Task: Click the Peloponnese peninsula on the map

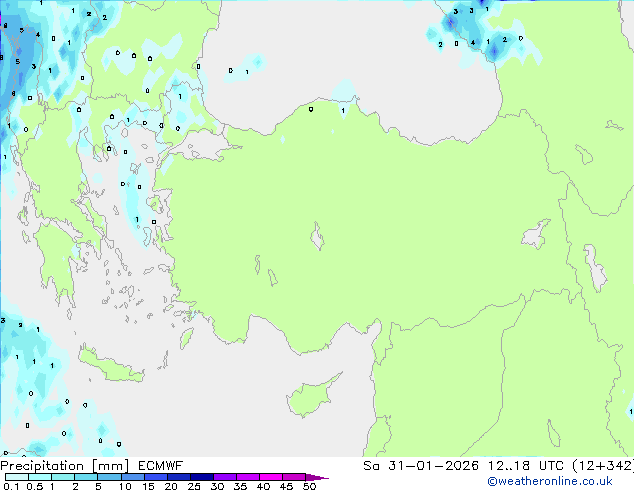Action: click(56, 259)
